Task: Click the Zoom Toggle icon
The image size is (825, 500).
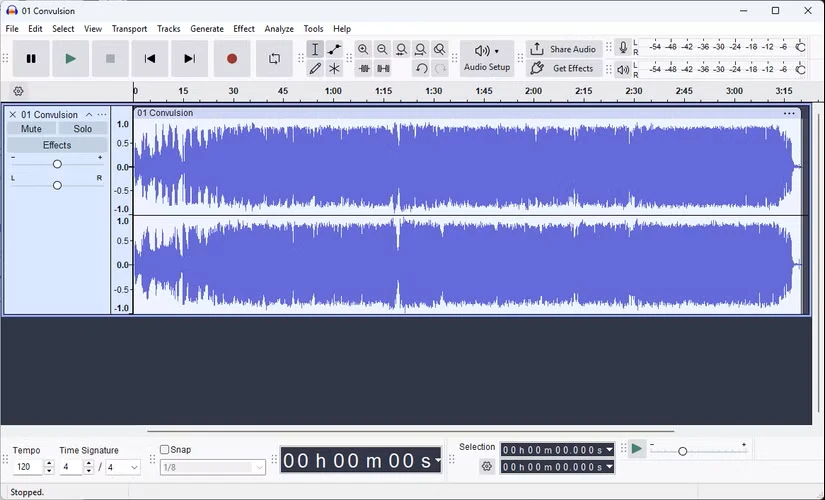Action: (x=439, y=49)
